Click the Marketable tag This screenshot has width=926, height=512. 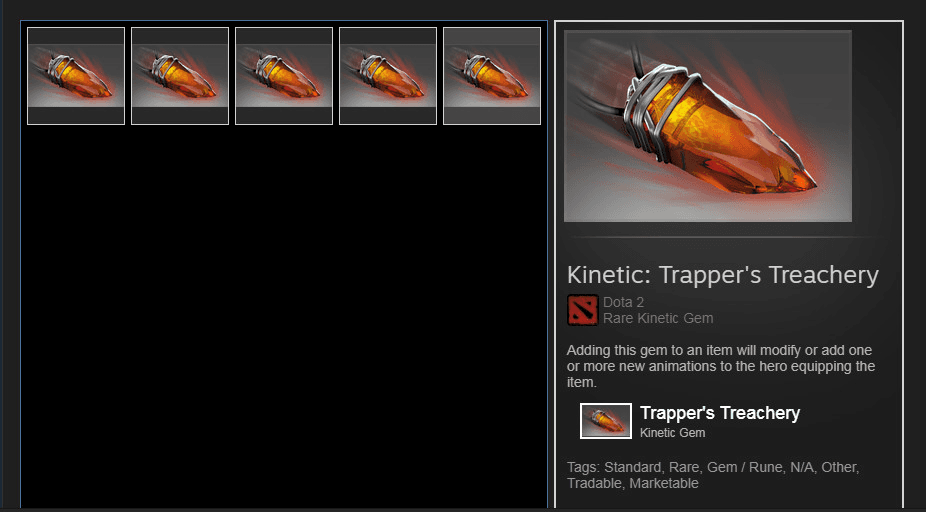(x=664, y=483)
